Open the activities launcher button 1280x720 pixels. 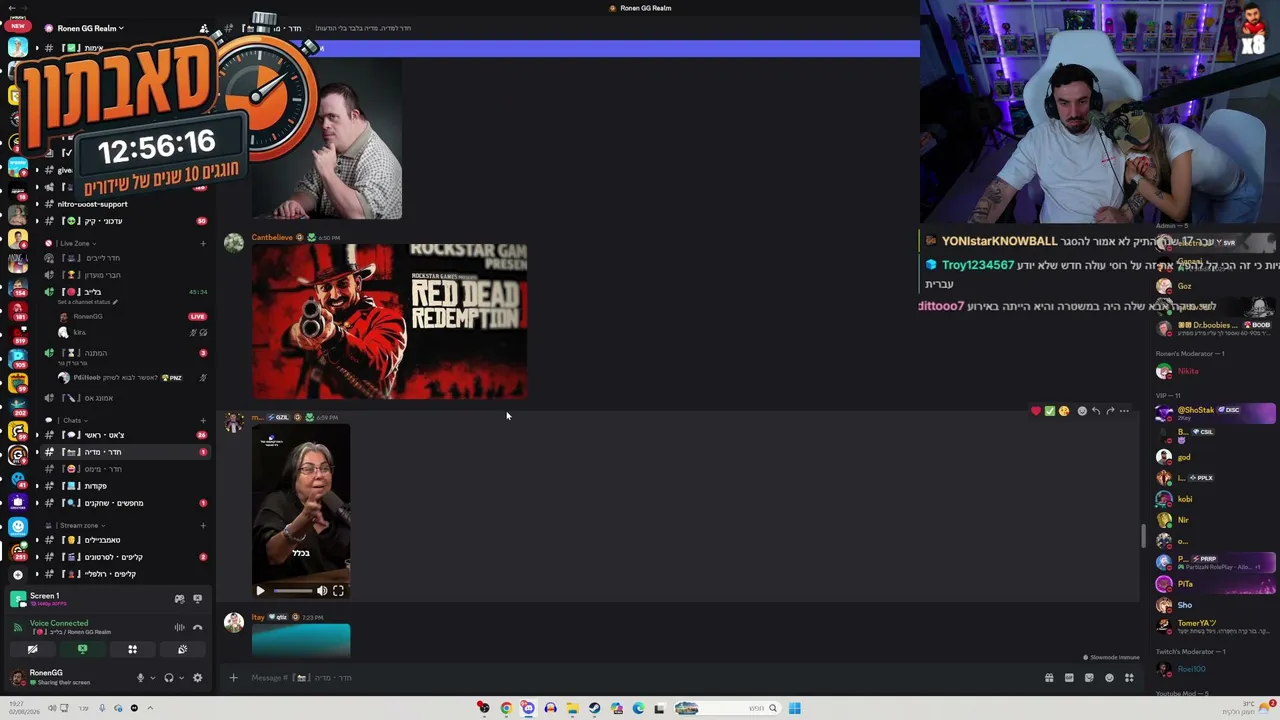pyautogui.click(x=132, y=650)
